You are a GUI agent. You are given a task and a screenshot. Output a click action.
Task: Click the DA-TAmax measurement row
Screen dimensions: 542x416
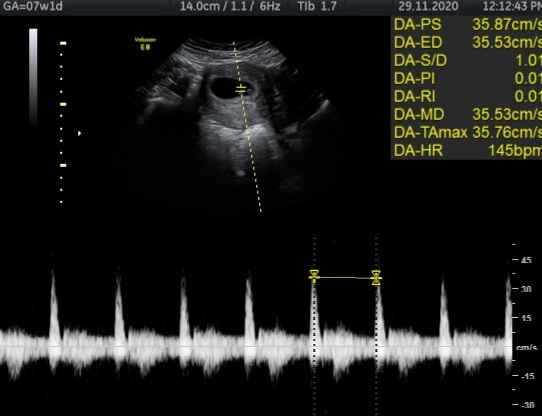468,132
